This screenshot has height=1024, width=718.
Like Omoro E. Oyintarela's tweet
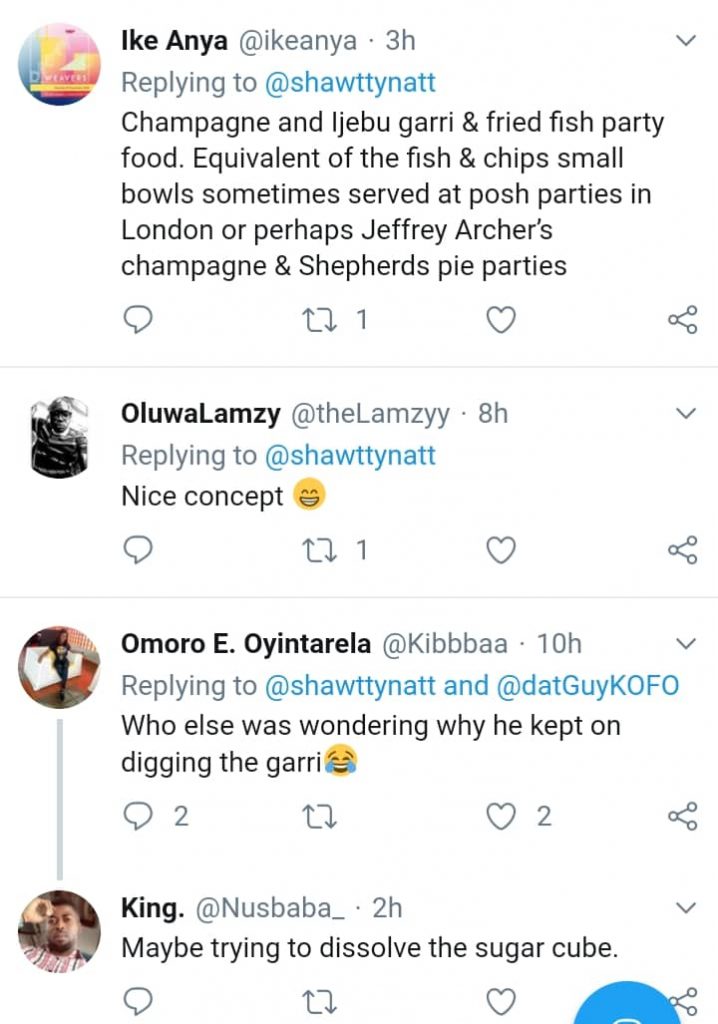(x=500, y=816)
